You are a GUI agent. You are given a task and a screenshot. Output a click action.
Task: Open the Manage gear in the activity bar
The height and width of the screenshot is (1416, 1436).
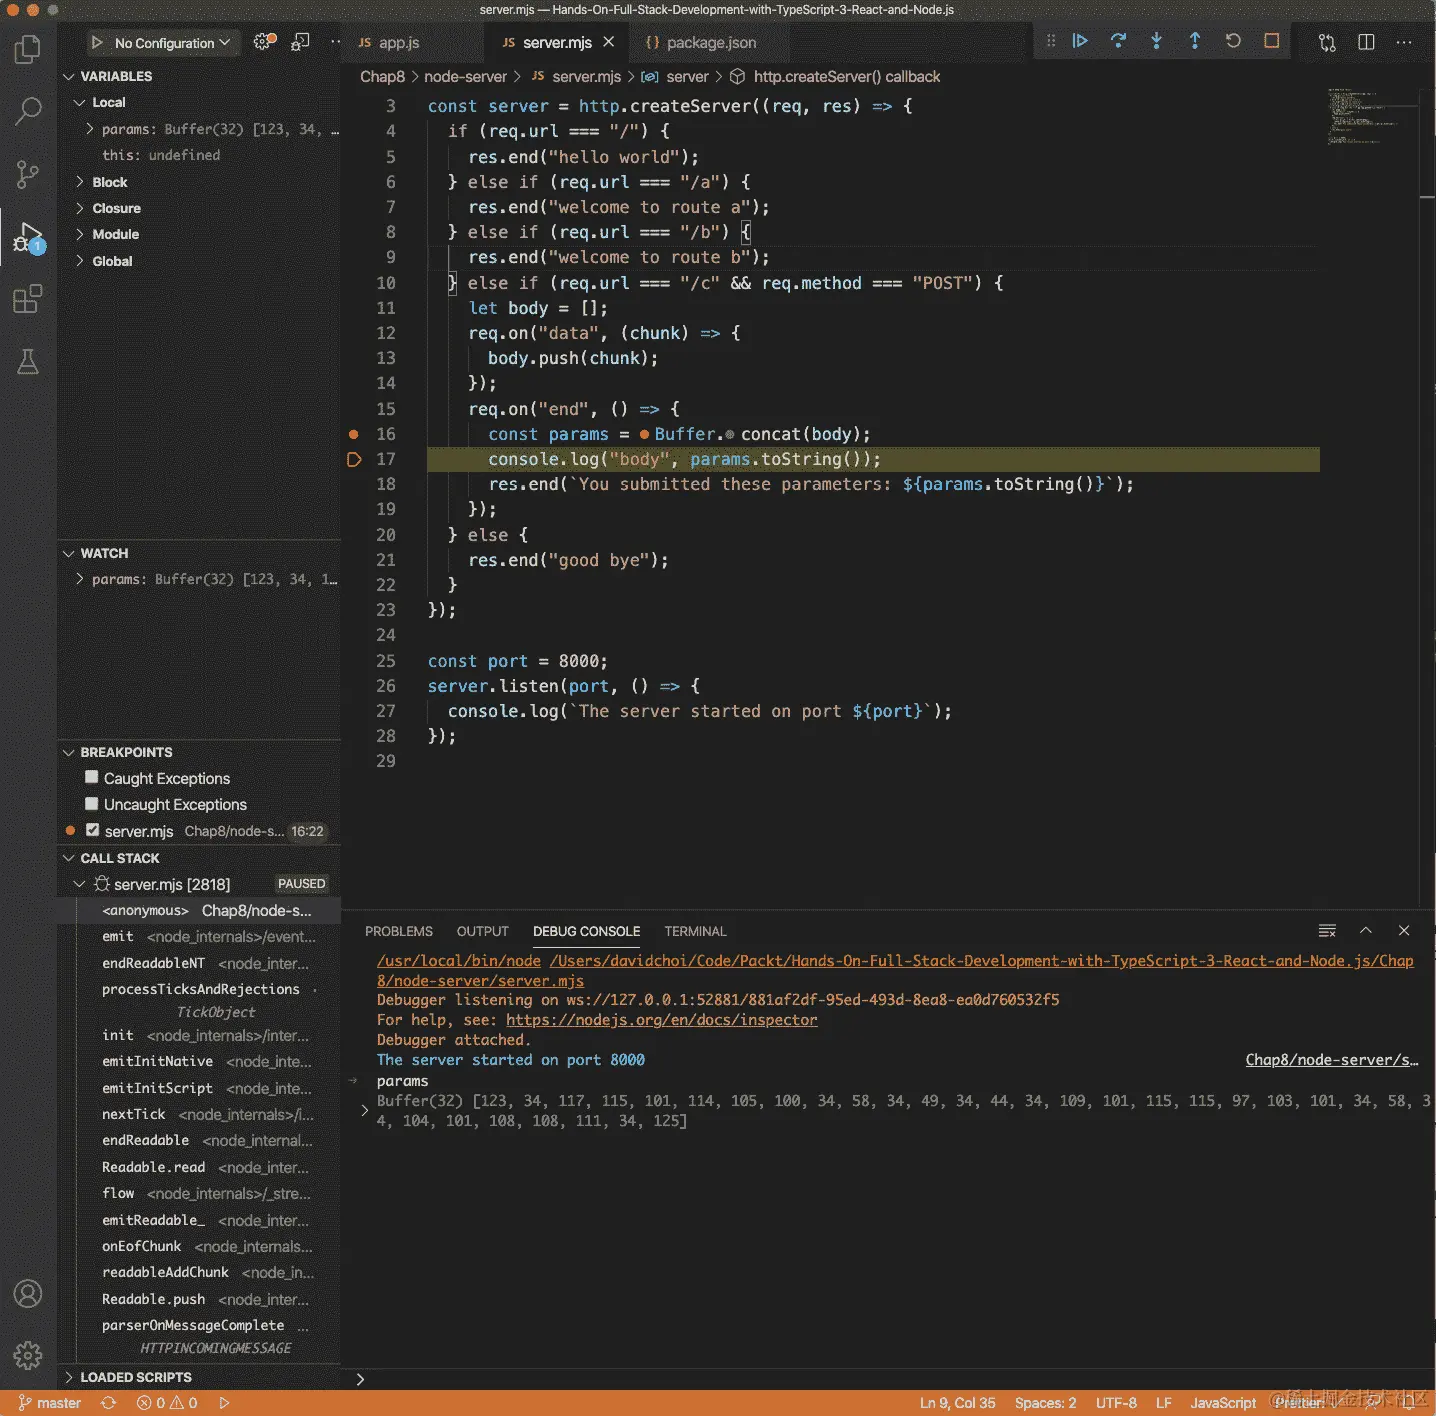point(28,1355)
